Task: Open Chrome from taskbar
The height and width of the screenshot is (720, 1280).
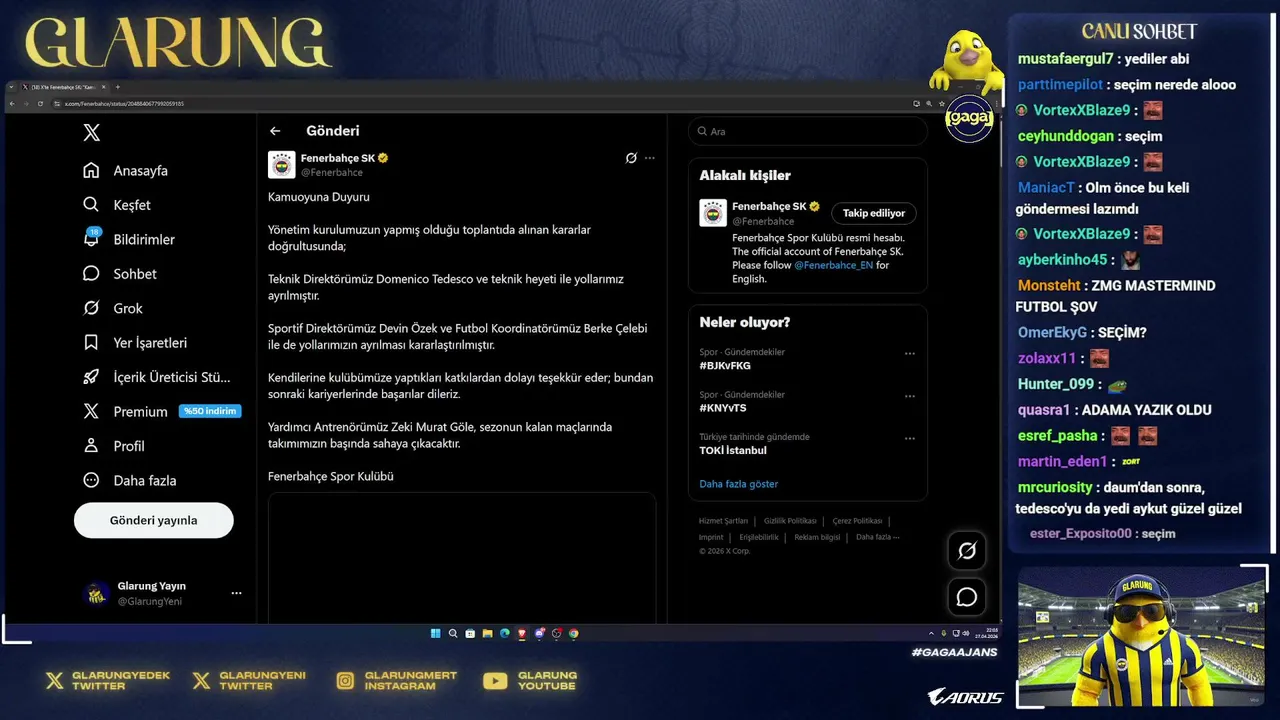Action: point(574,633)
